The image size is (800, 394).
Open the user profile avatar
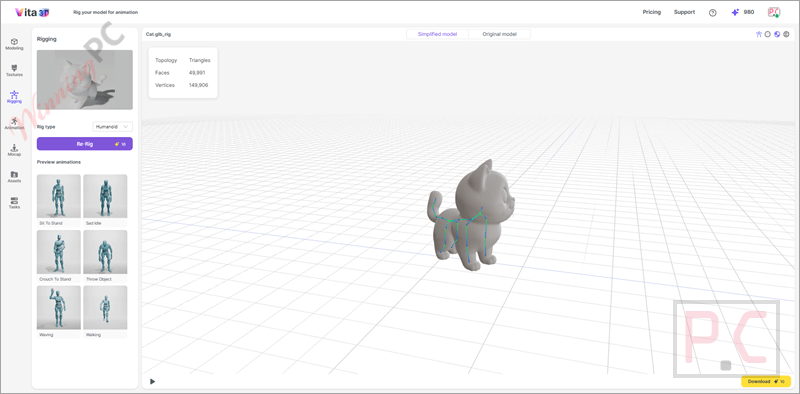pyautogui.click(x=774, y=12)
